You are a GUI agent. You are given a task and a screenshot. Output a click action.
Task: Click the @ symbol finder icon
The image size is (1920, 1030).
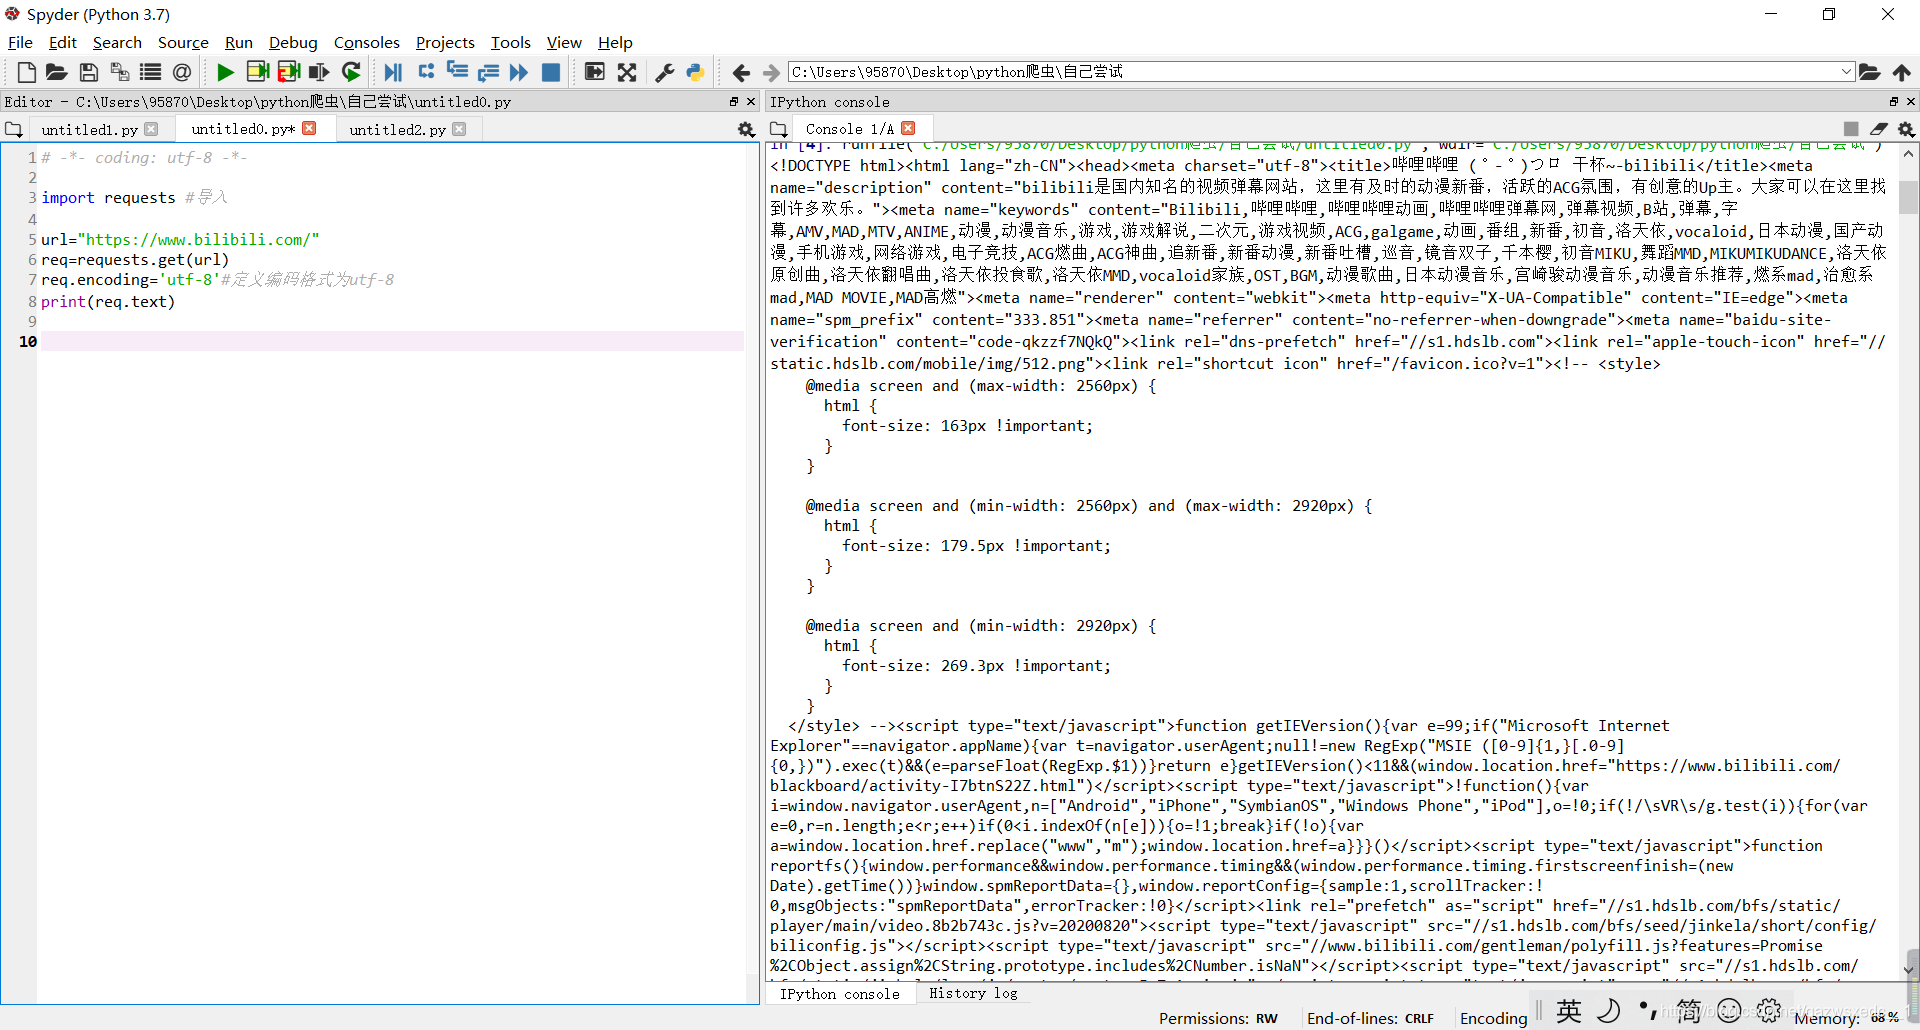tap(181, 72)
